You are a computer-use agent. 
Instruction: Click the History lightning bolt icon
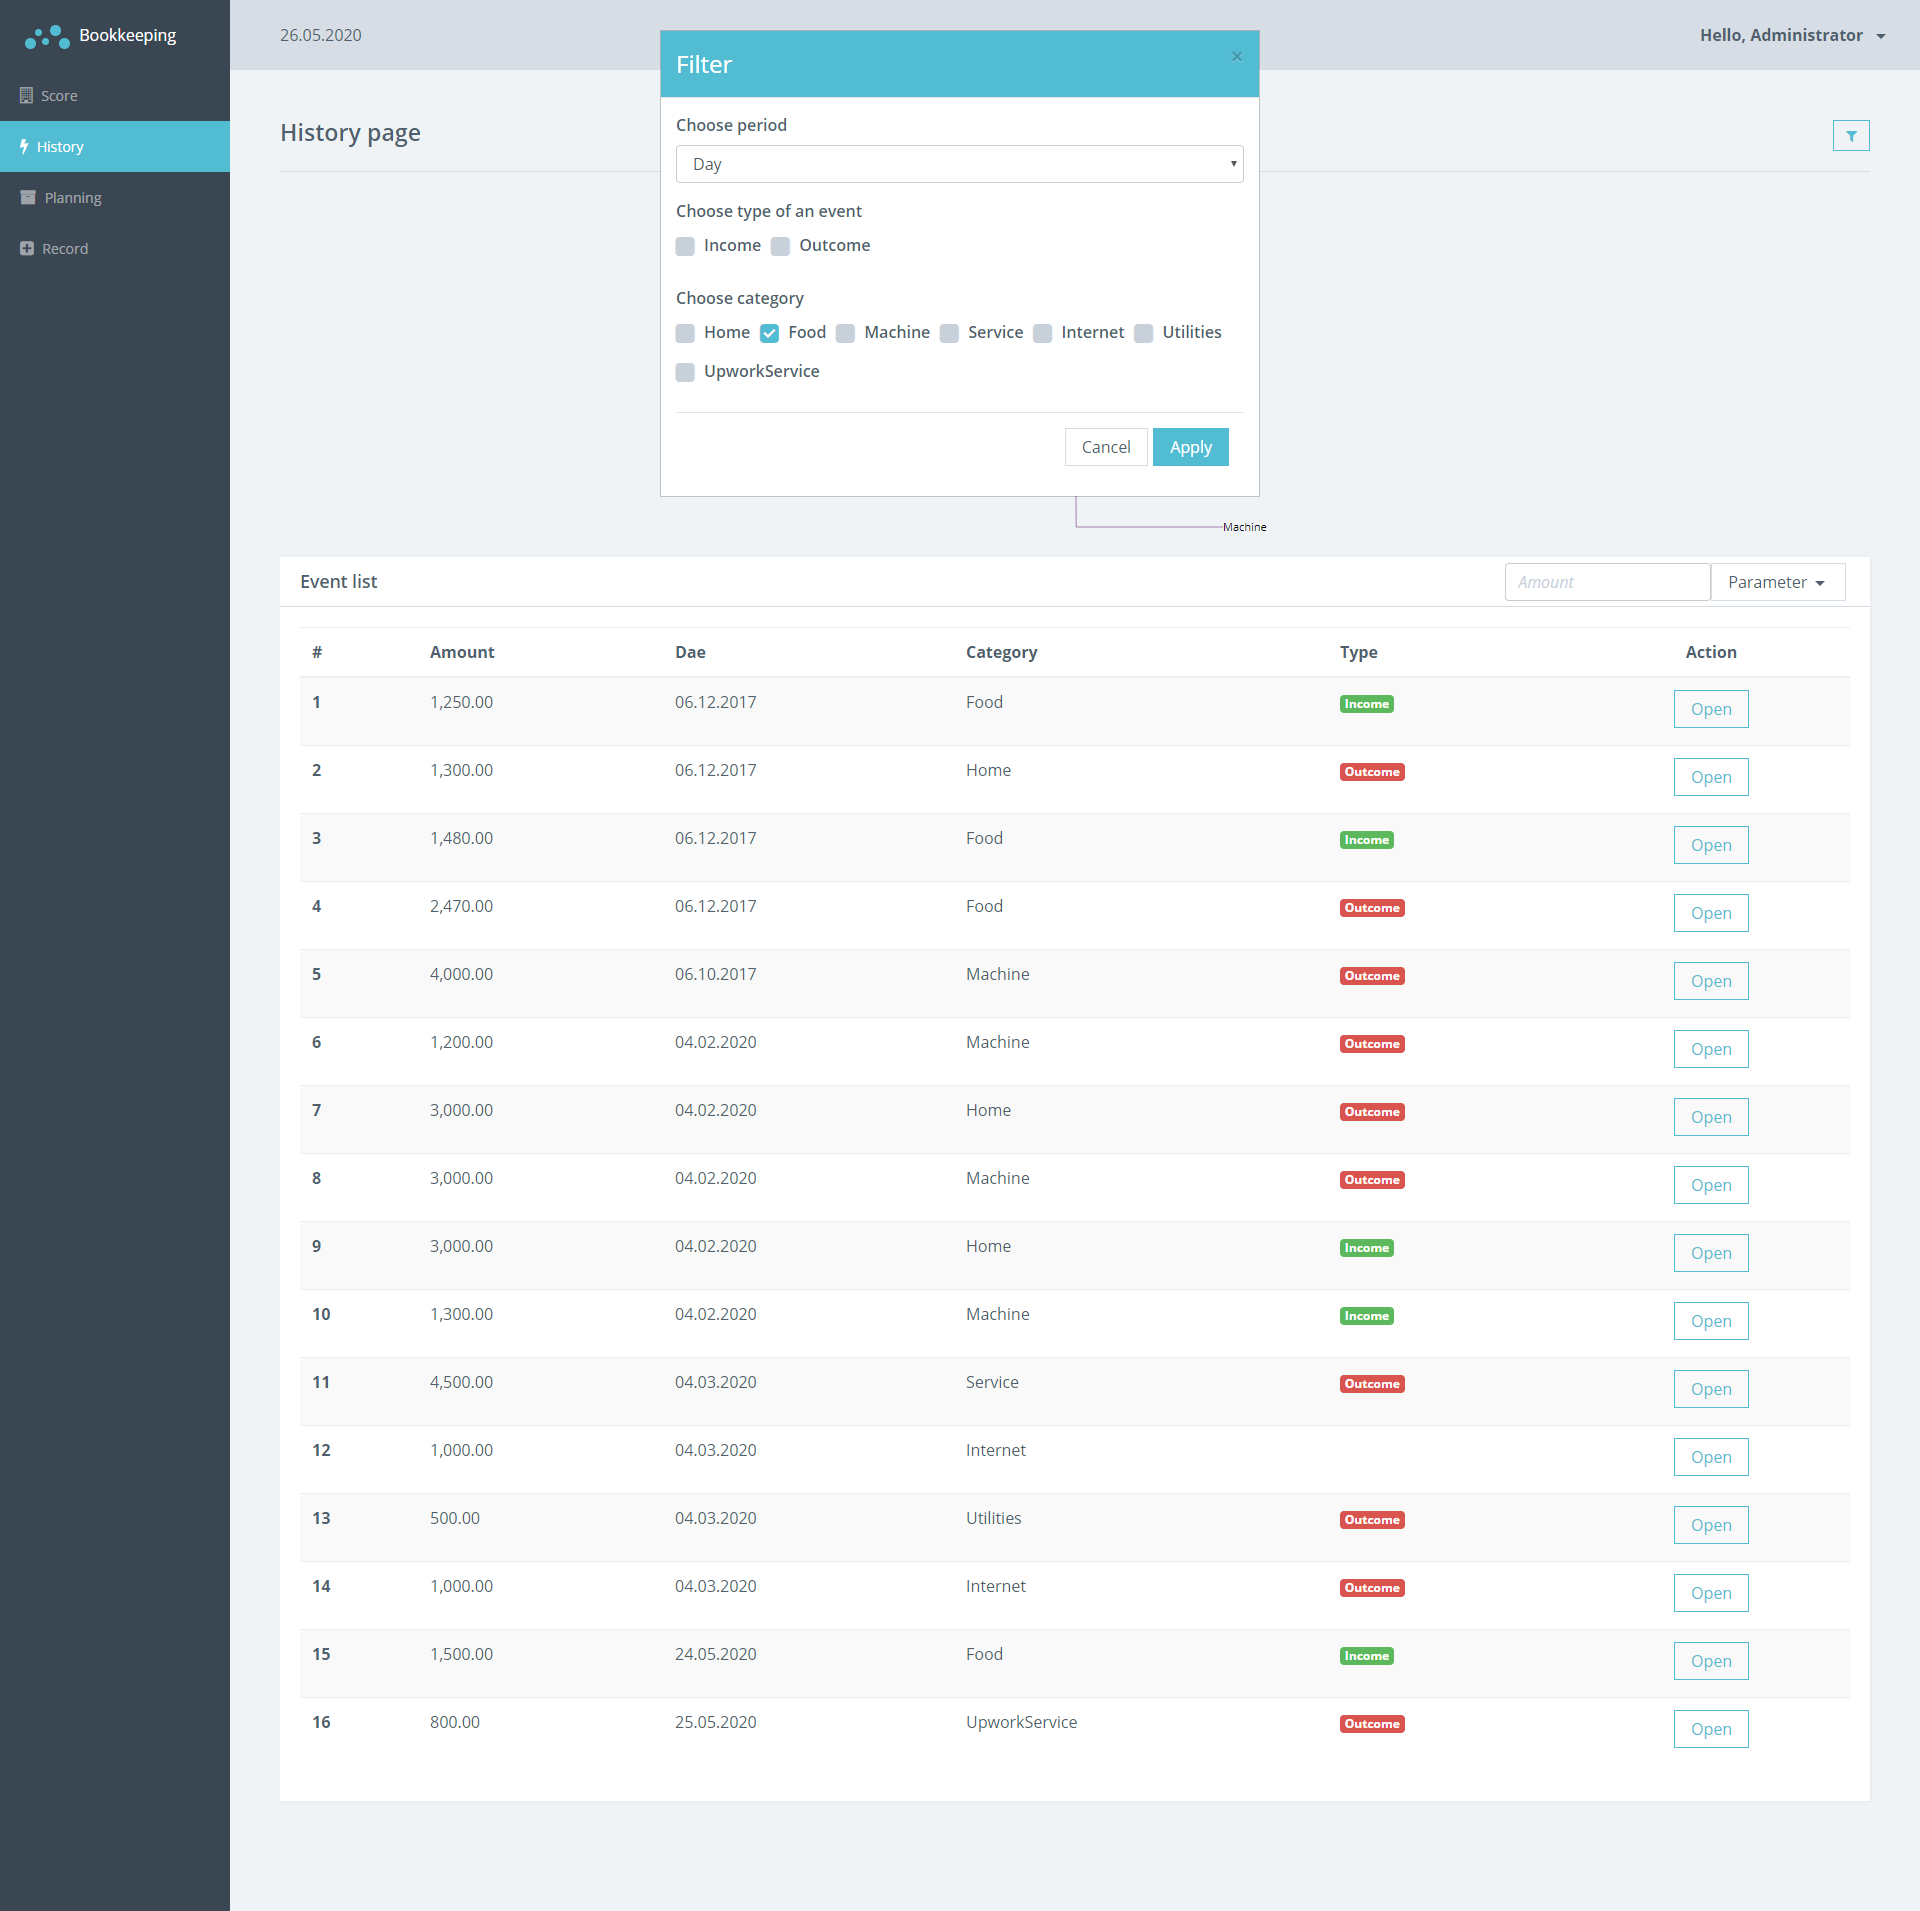click(24, 147)
